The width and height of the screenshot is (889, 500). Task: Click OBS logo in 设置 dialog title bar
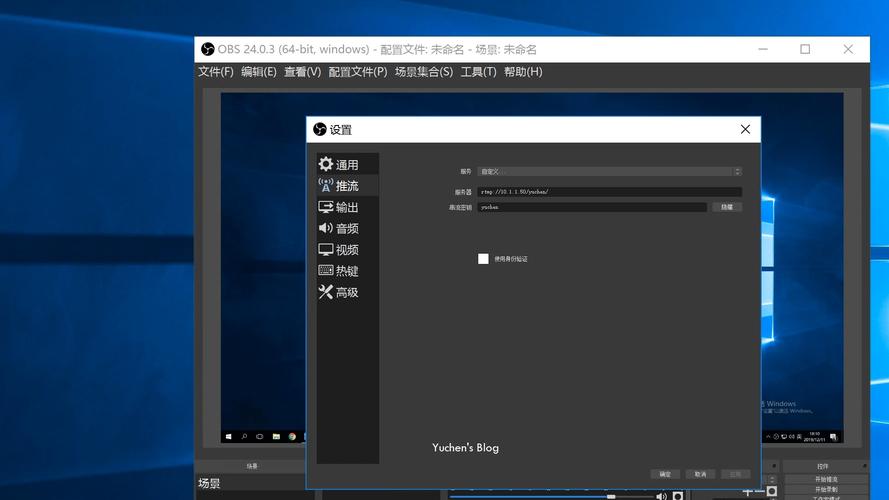coord(320,129)
